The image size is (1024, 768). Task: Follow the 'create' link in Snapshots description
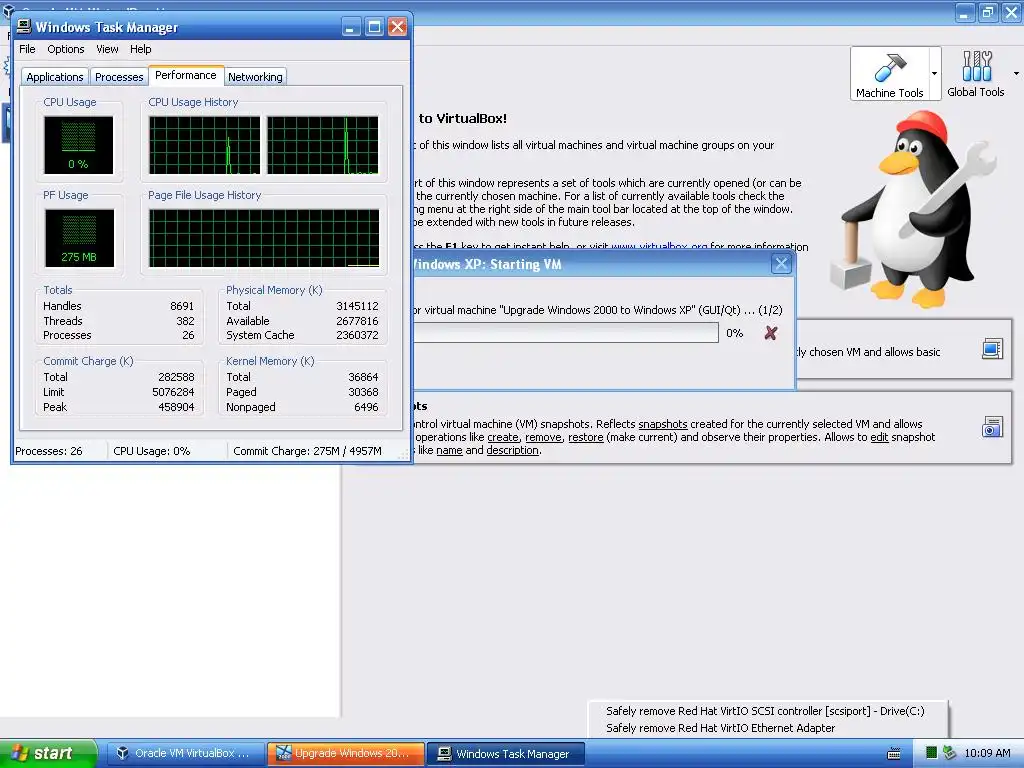click(503, 438)
